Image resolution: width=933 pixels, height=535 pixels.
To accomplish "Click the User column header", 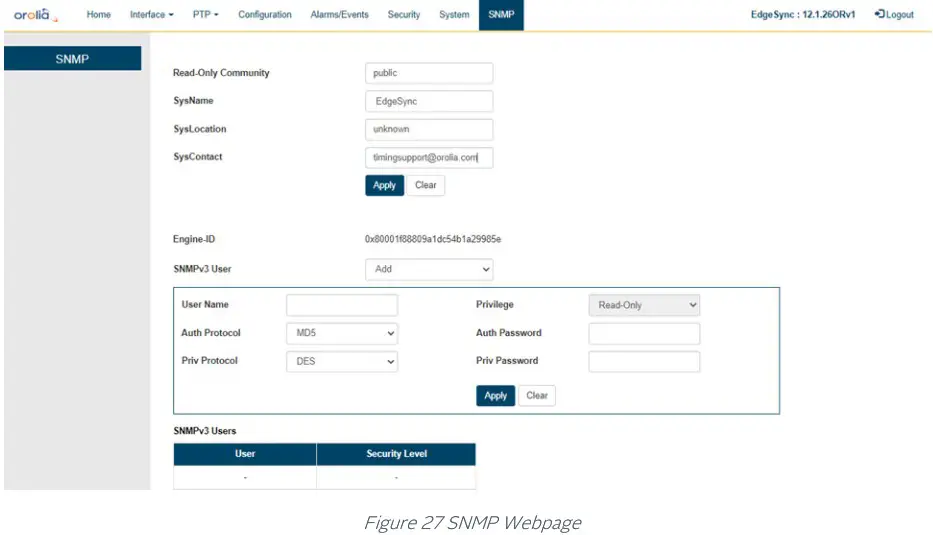I will tap(245, 453).
